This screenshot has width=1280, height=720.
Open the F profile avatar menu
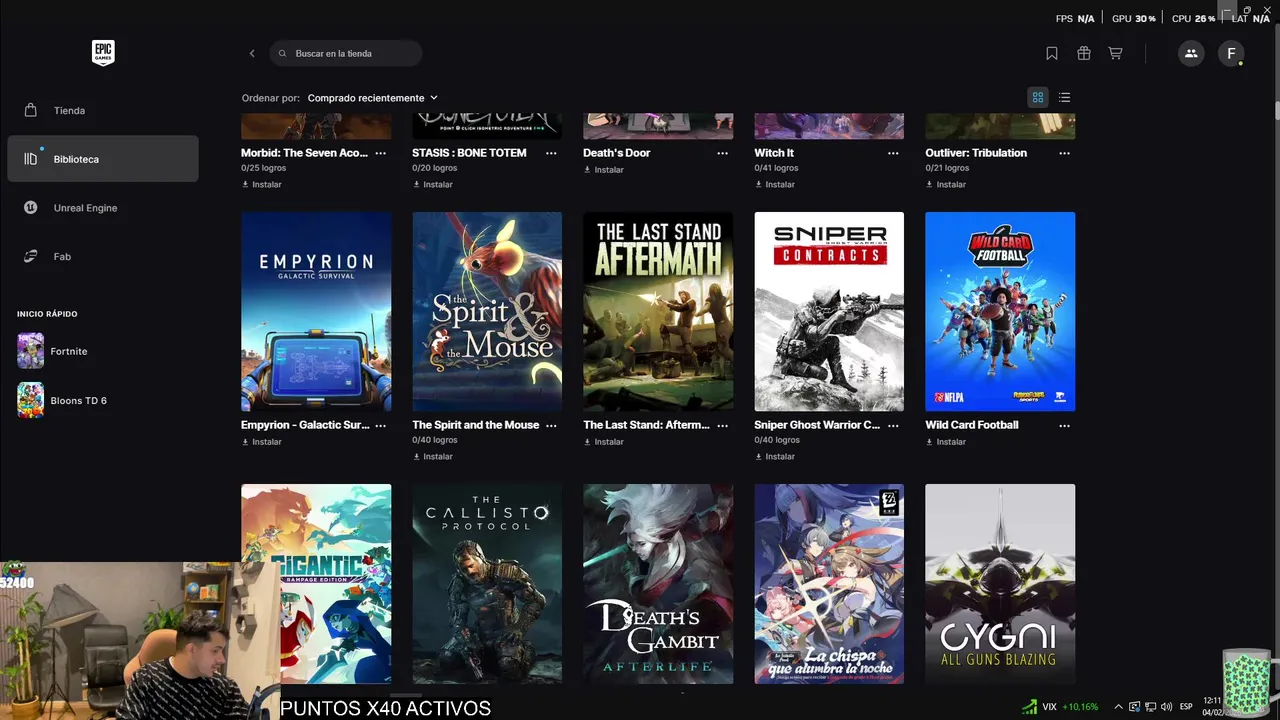[1231, 53]
